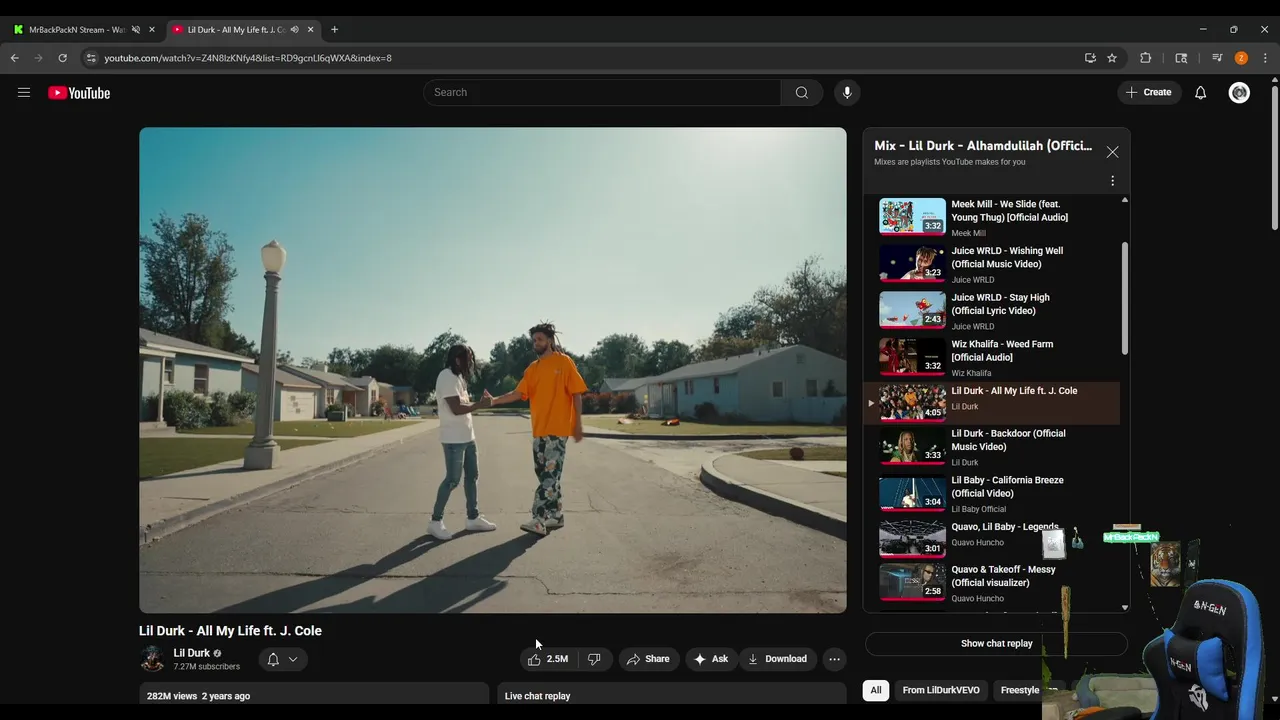Go back with browser back arrow
The image size is (1280, 720).
[x=15, y=58]
